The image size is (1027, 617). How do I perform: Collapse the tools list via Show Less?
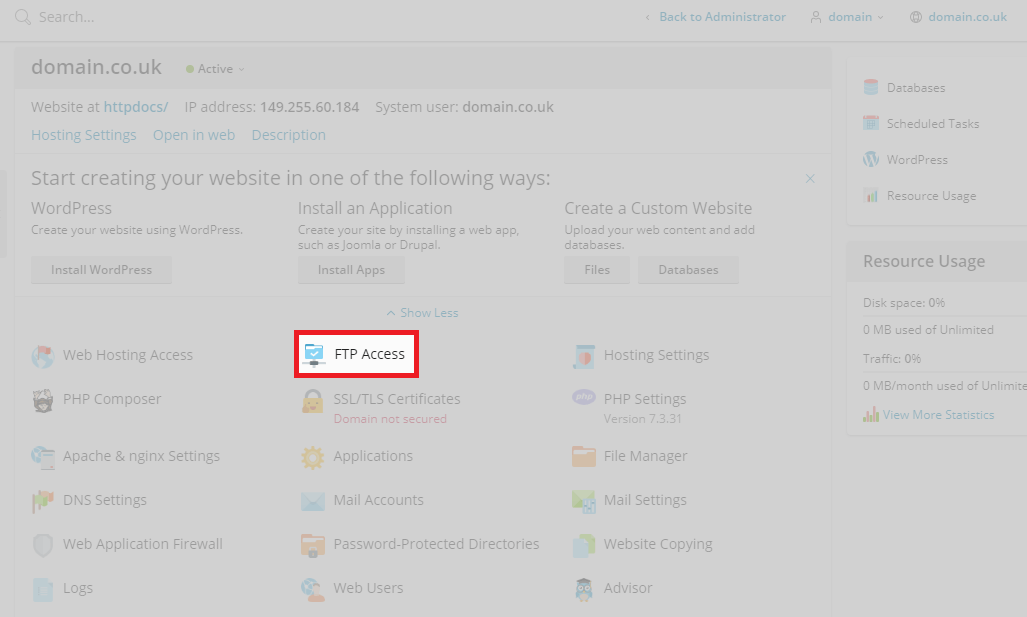click(421, 312)
